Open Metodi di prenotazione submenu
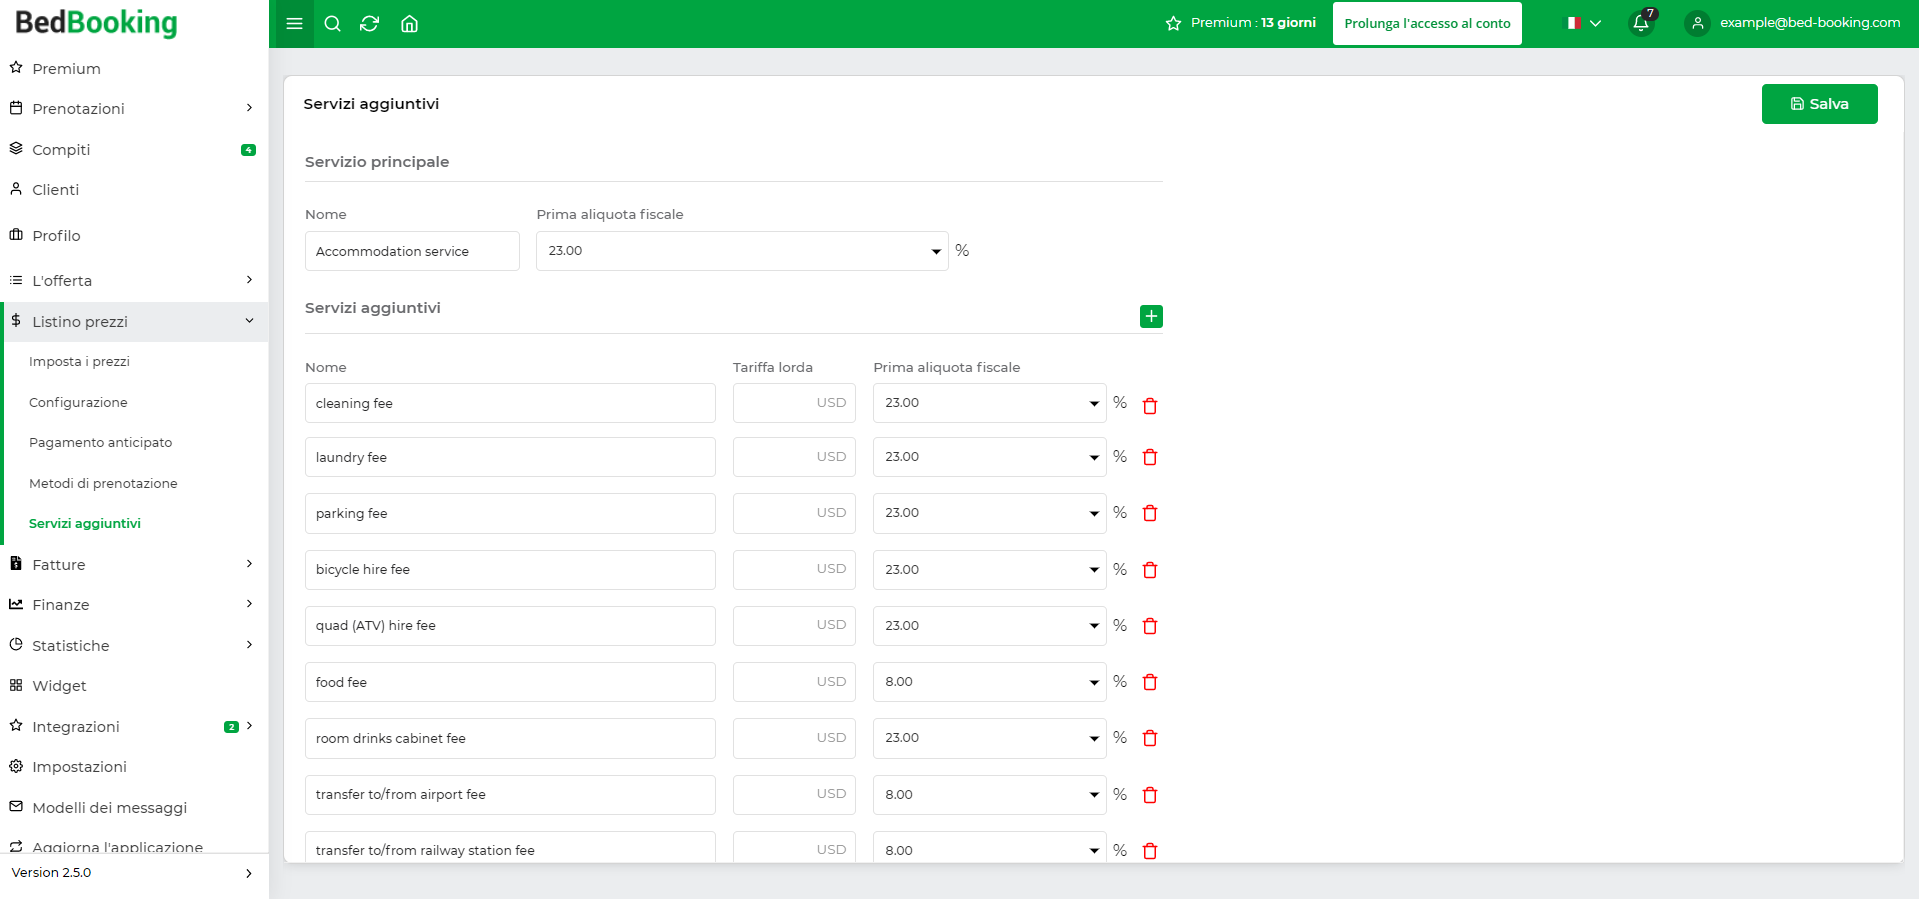Viewport: 1919px width, 899px height. [x=103, y=483]
